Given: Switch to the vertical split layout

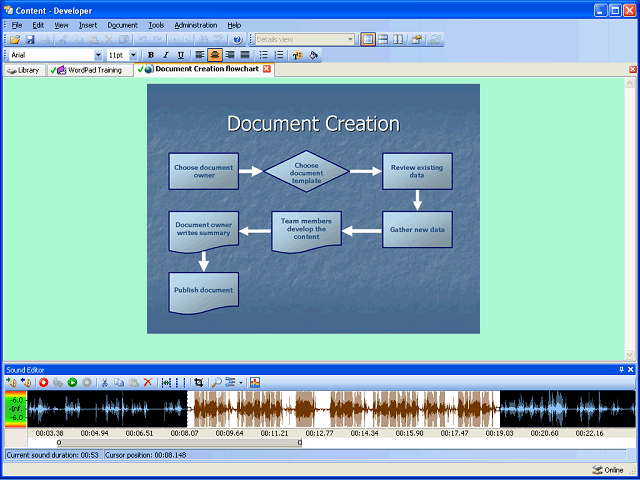Looking at the screenshot, I should click(398, 40).
